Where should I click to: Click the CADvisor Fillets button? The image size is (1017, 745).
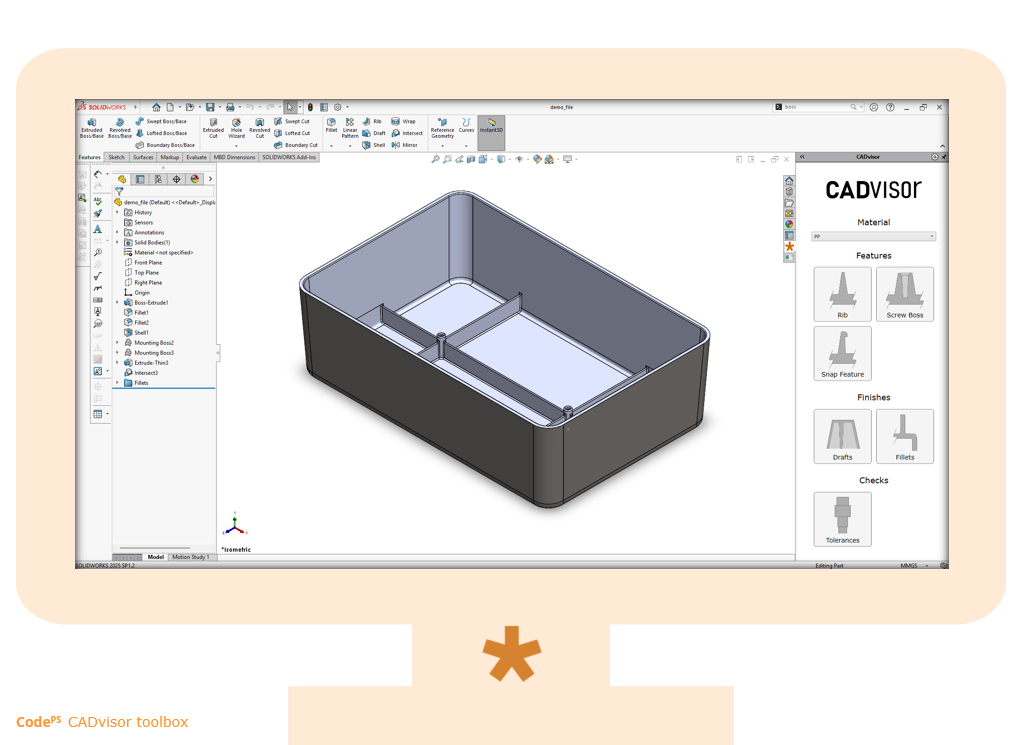905,436
